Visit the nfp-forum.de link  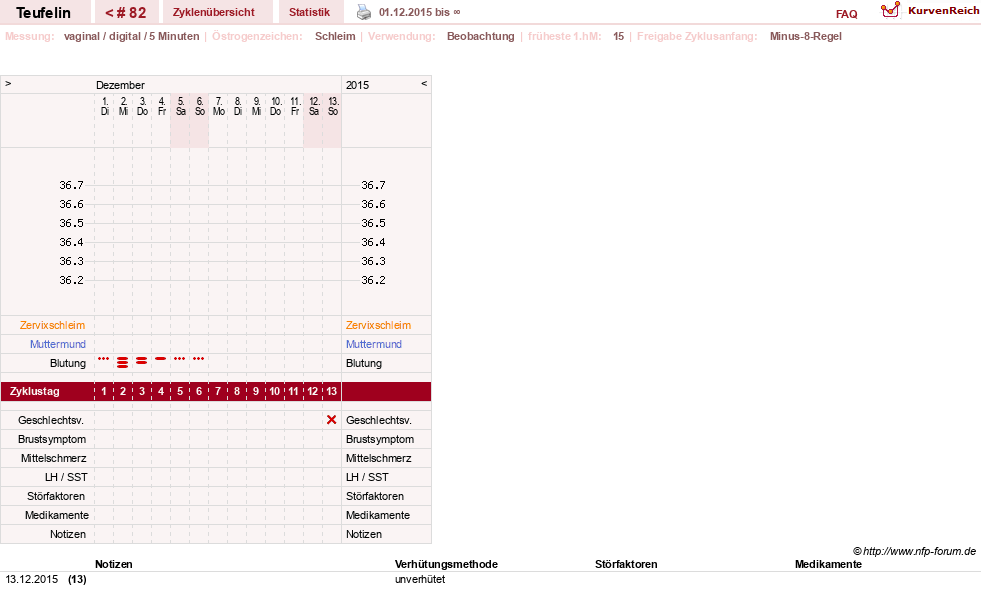919,551
